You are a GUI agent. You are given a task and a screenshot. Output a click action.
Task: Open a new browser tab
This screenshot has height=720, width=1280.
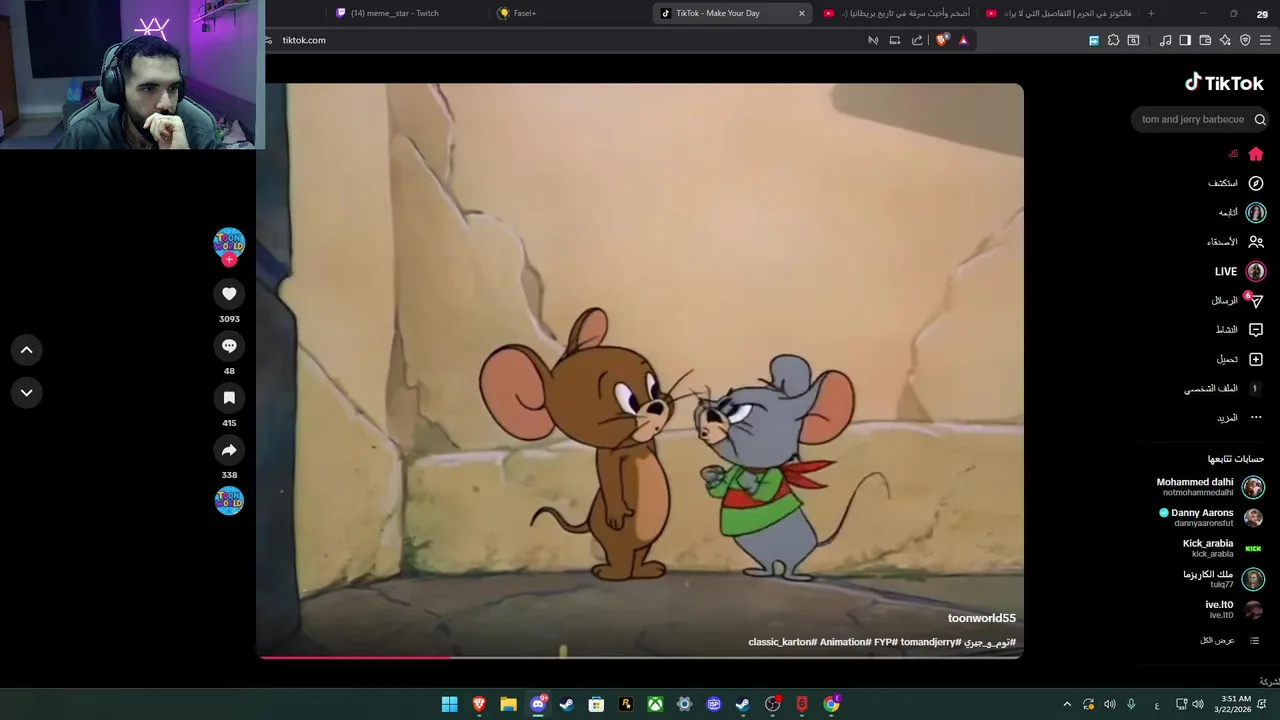pos(1151,13)
